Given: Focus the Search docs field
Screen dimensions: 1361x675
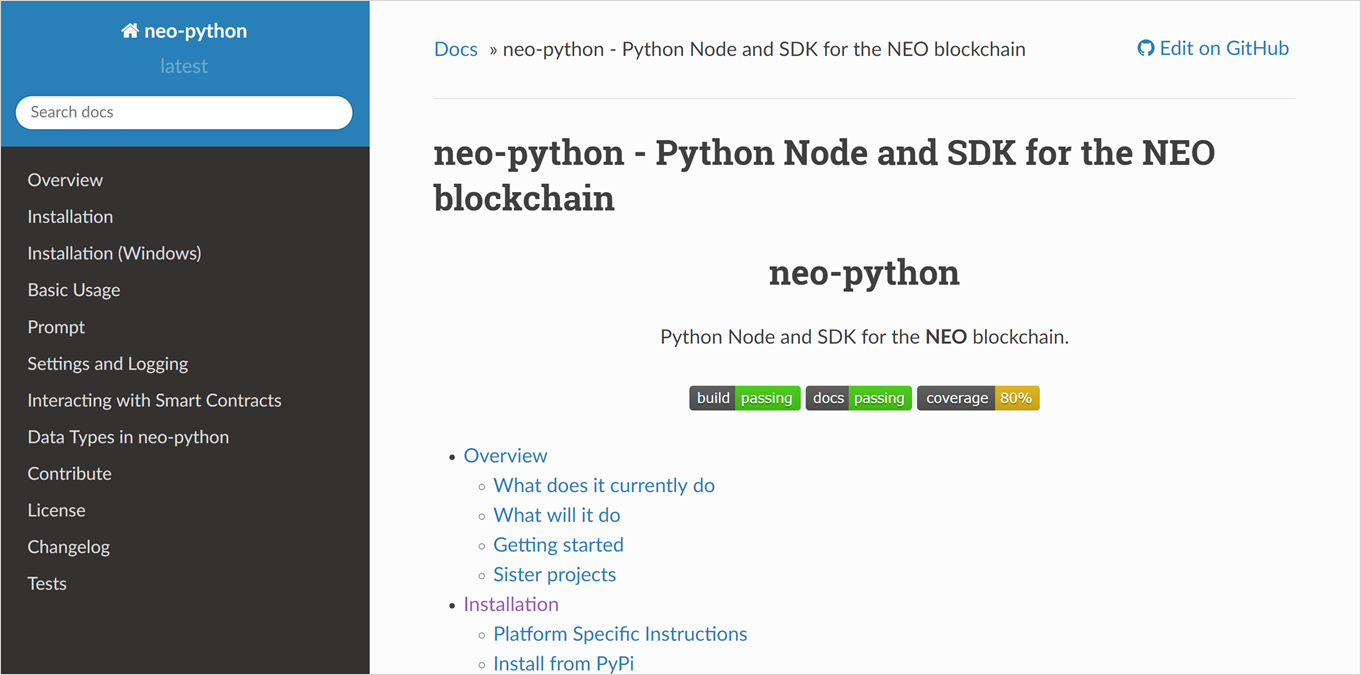Looking at the screenshot, I should point(184,112).
